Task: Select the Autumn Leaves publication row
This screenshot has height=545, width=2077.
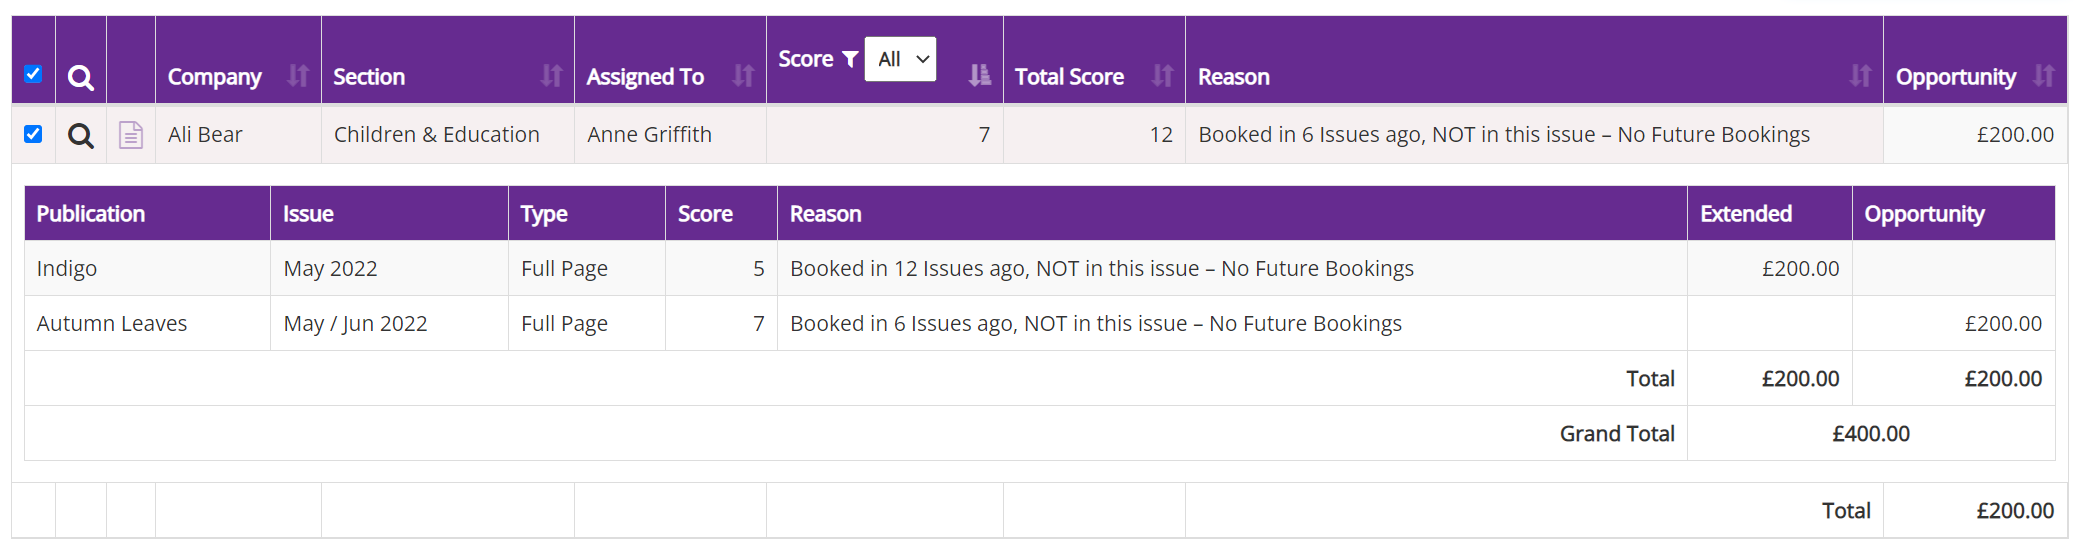Action: tap(112, 324)
